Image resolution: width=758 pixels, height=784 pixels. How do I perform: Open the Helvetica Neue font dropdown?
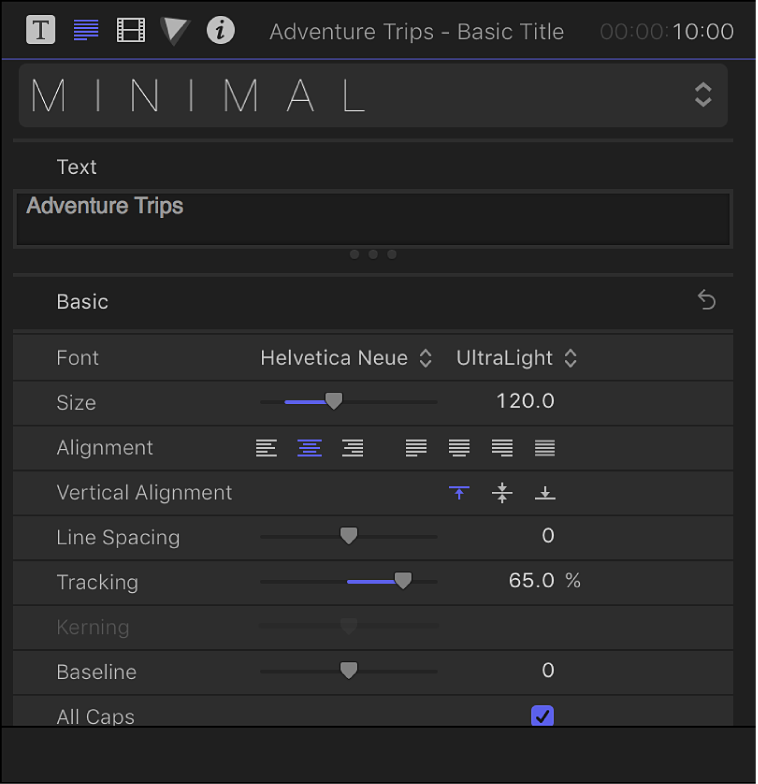tap(346, 358)
